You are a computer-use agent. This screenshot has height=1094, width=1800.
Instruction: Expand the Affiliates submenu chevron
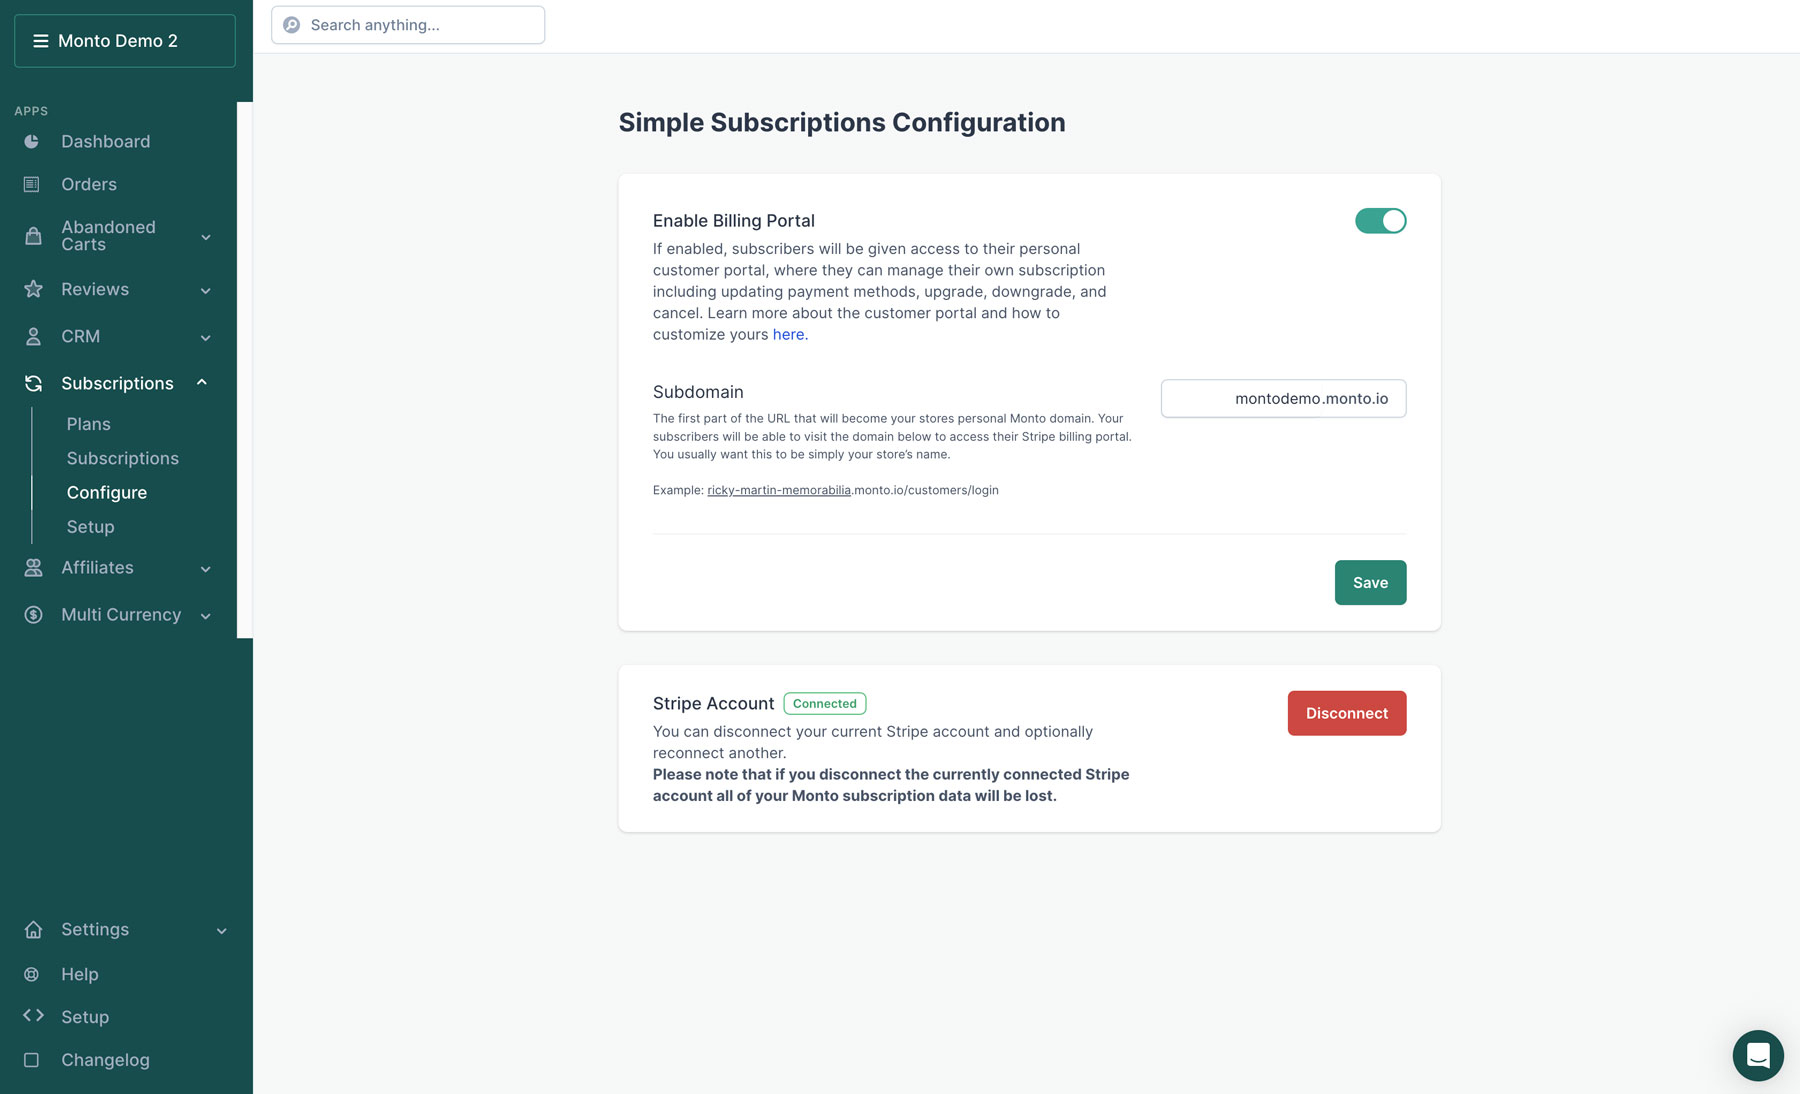coord(206,568)
